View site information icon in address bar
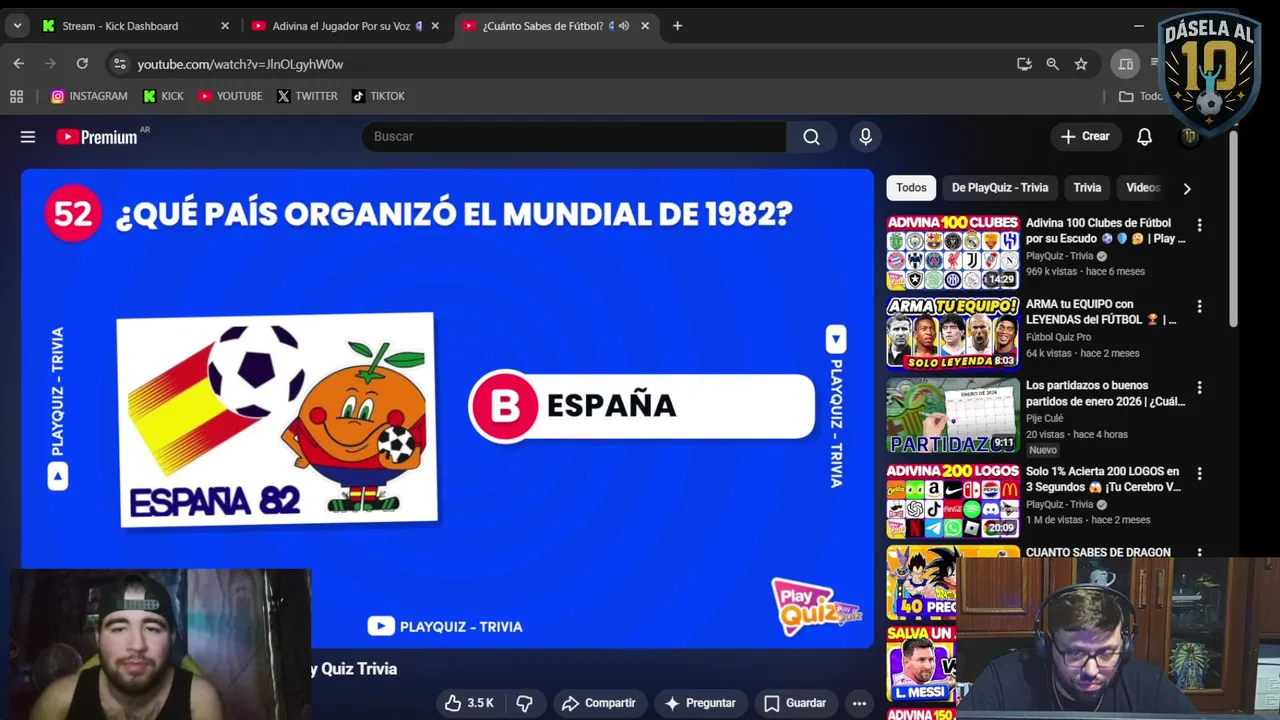The image size is (1280, 720). [x=119, y=64]
